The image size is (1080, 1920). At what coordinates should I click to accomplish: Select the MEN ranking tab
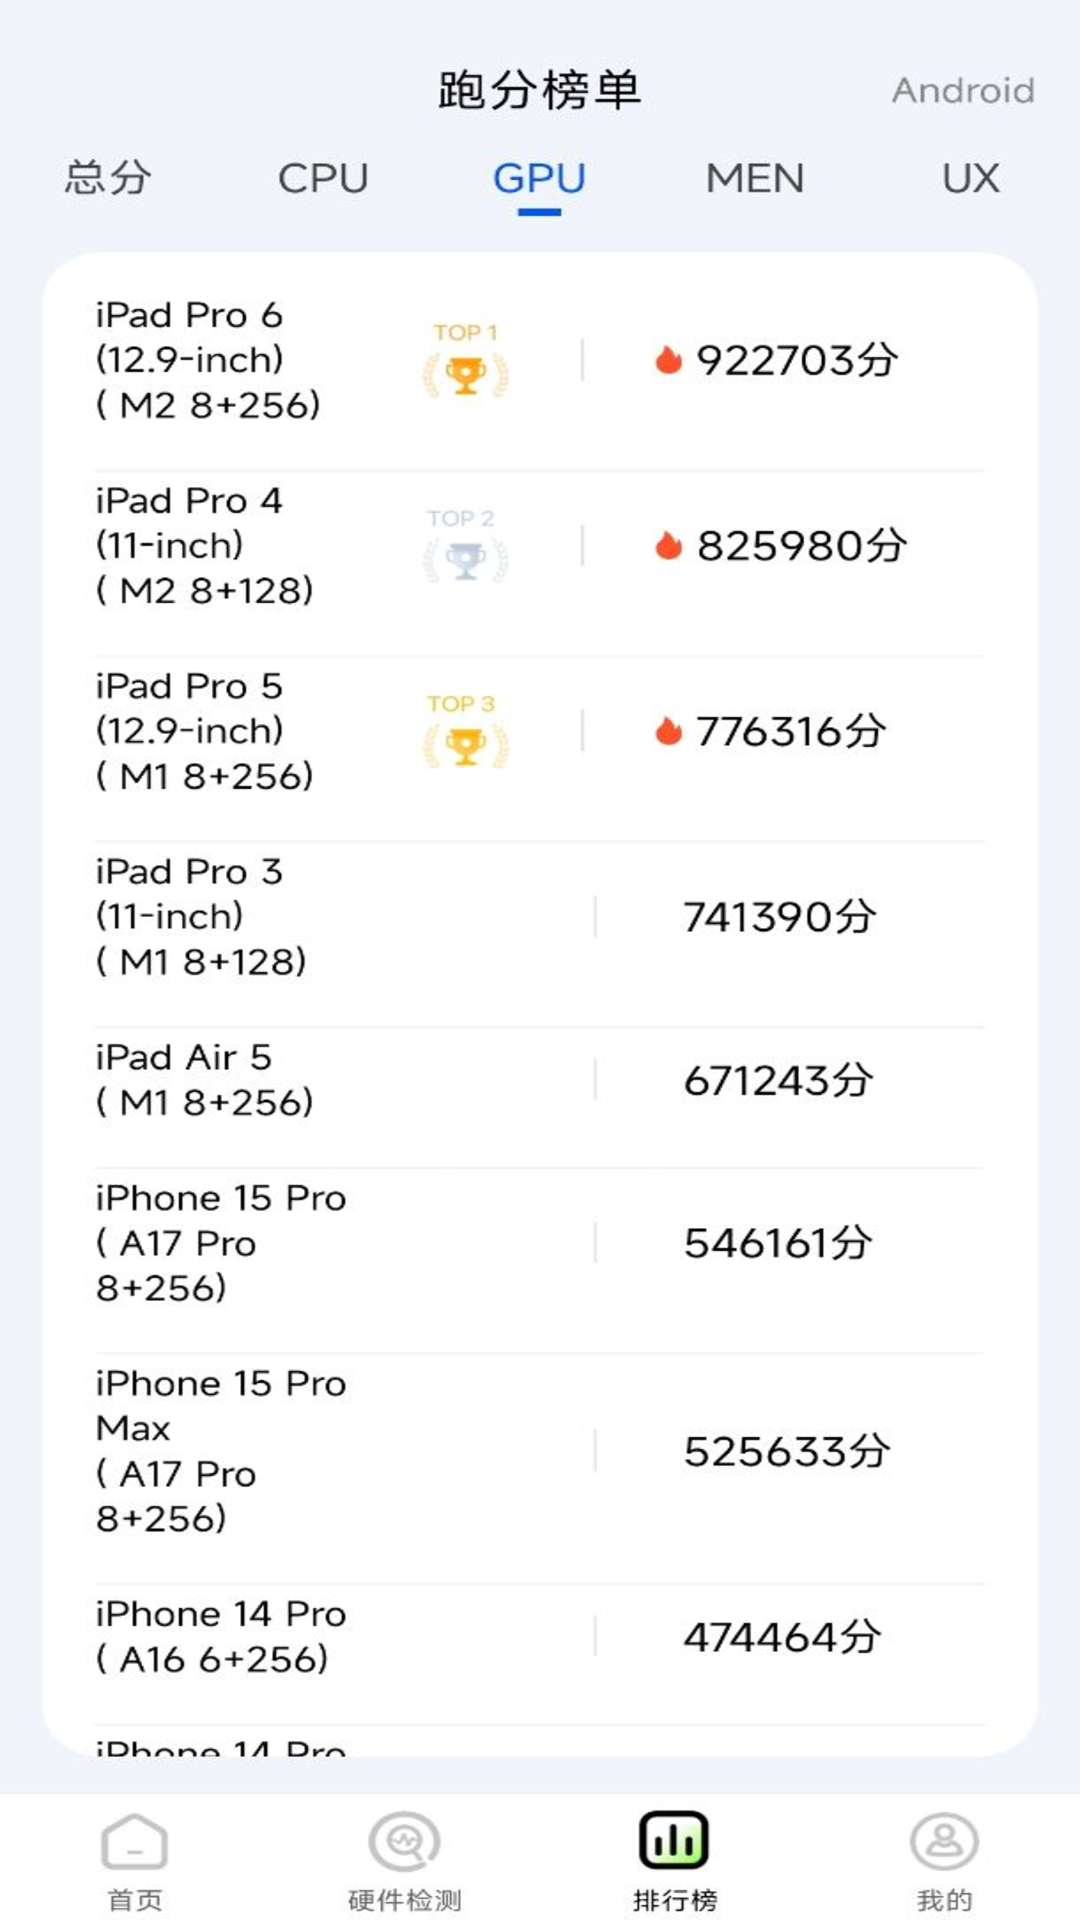(755, 178)
